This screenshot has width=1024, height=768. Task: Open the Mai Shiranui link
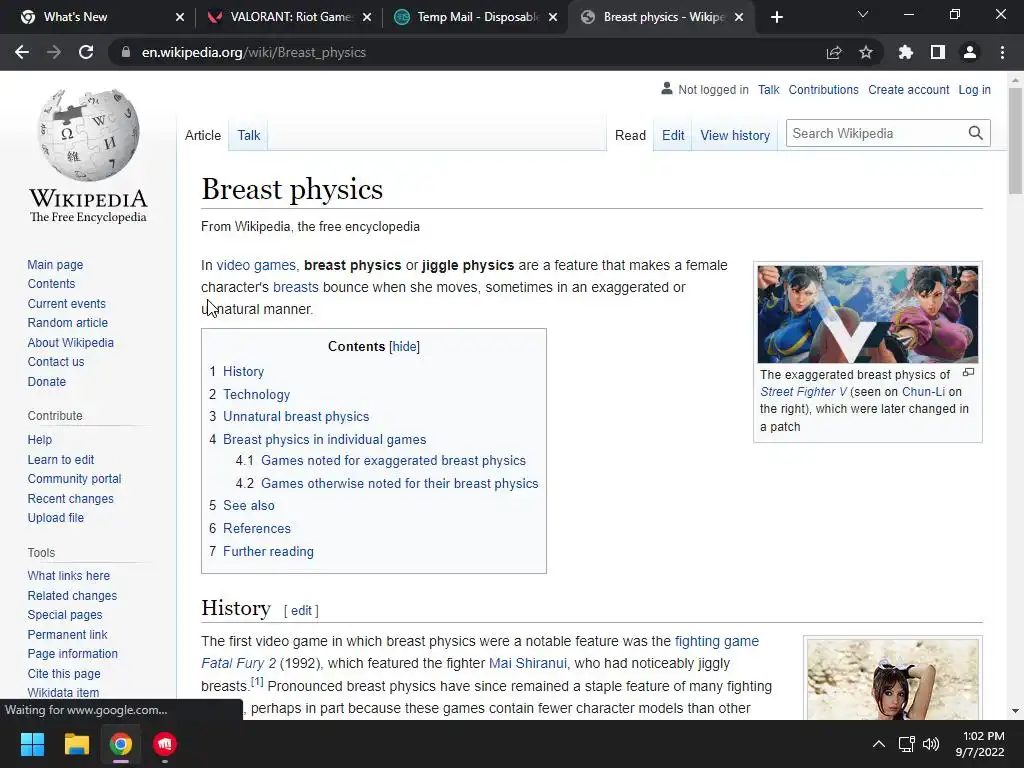click(528, 663)
